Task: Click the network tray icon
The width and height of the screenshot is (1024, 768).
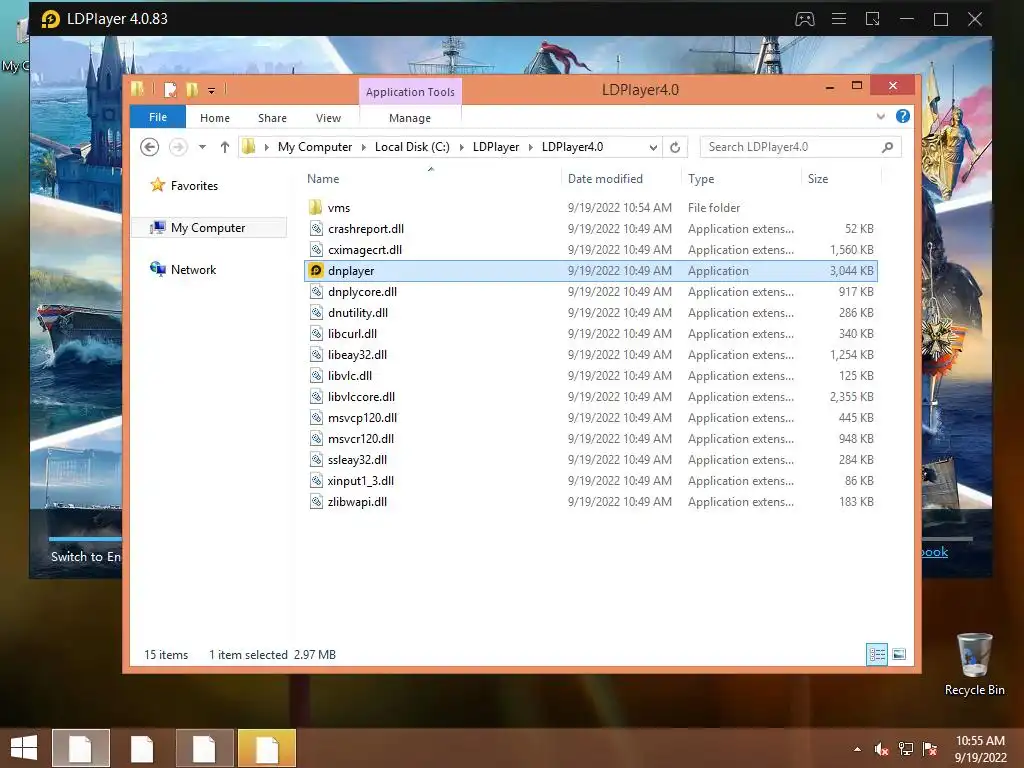Action: pos(906,749)
